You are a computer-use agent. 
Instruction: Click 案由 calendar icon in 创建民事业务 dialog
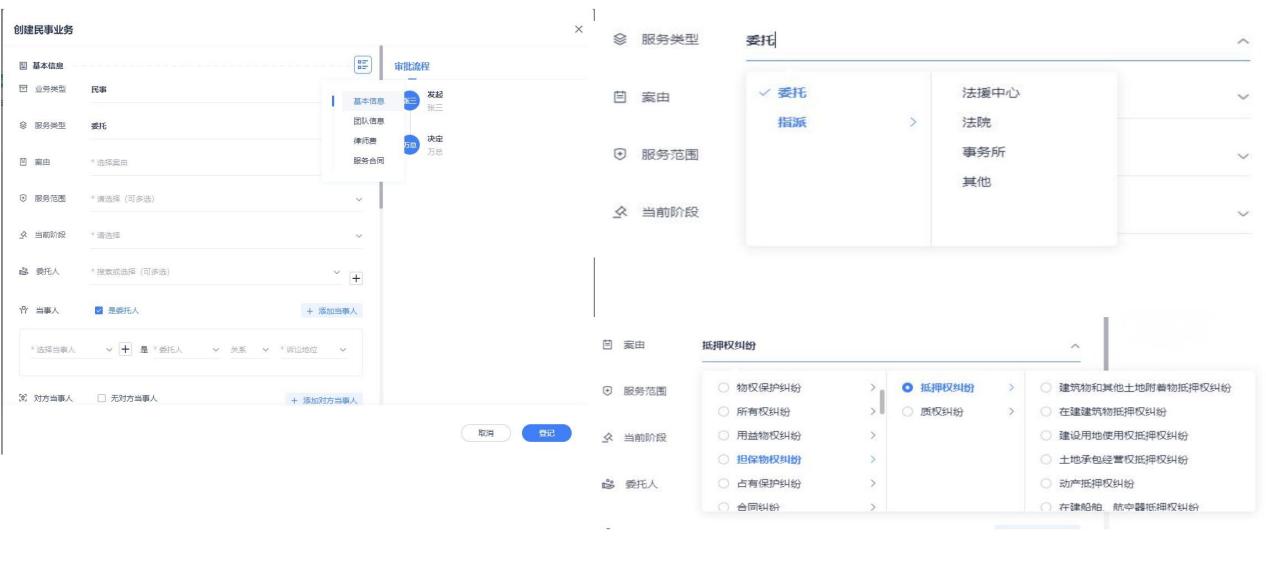(24, 162)
